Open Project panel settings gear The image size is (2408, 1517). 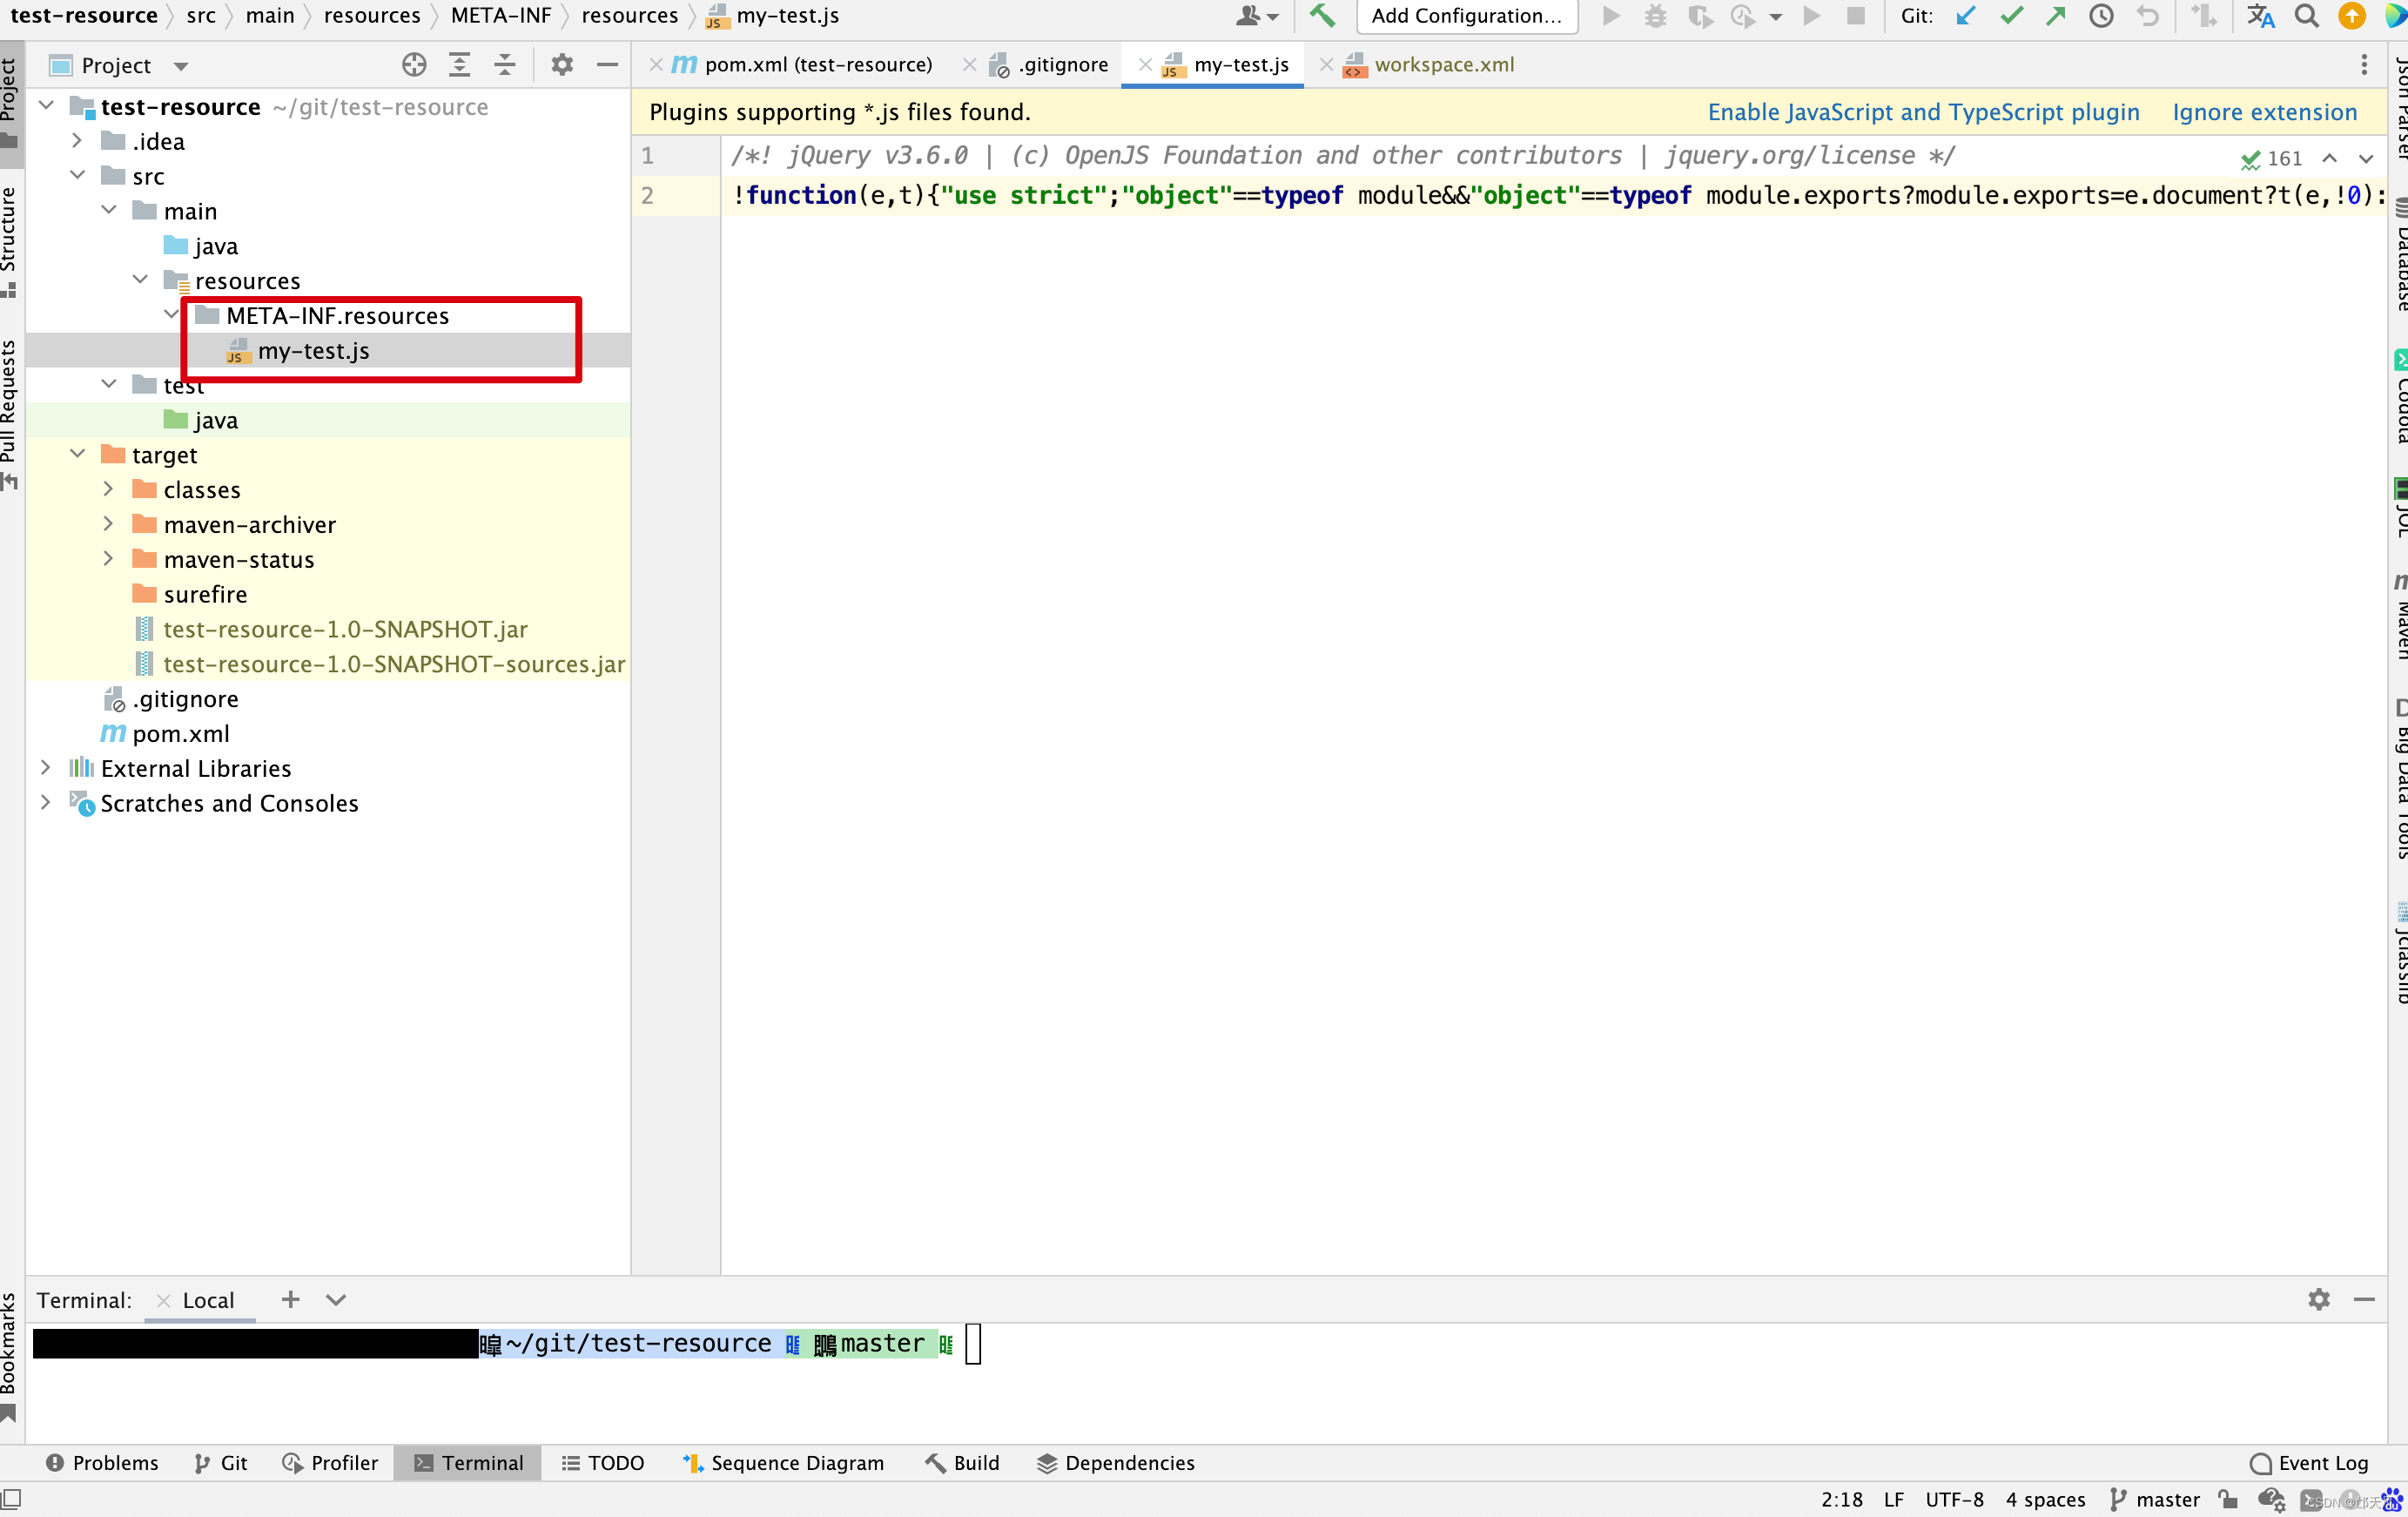pos(562,65)
